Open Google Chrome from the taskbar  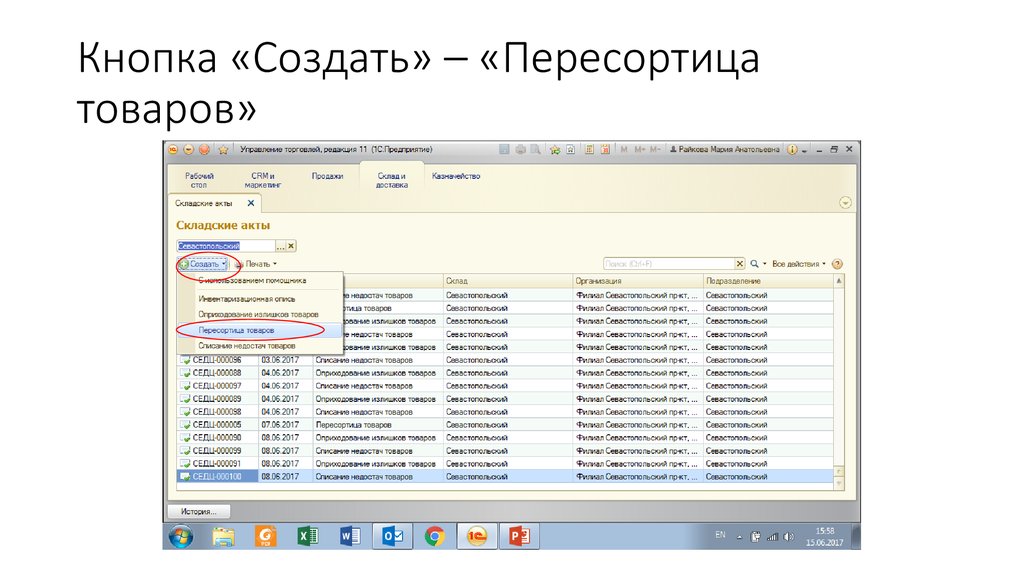[434, 536]
